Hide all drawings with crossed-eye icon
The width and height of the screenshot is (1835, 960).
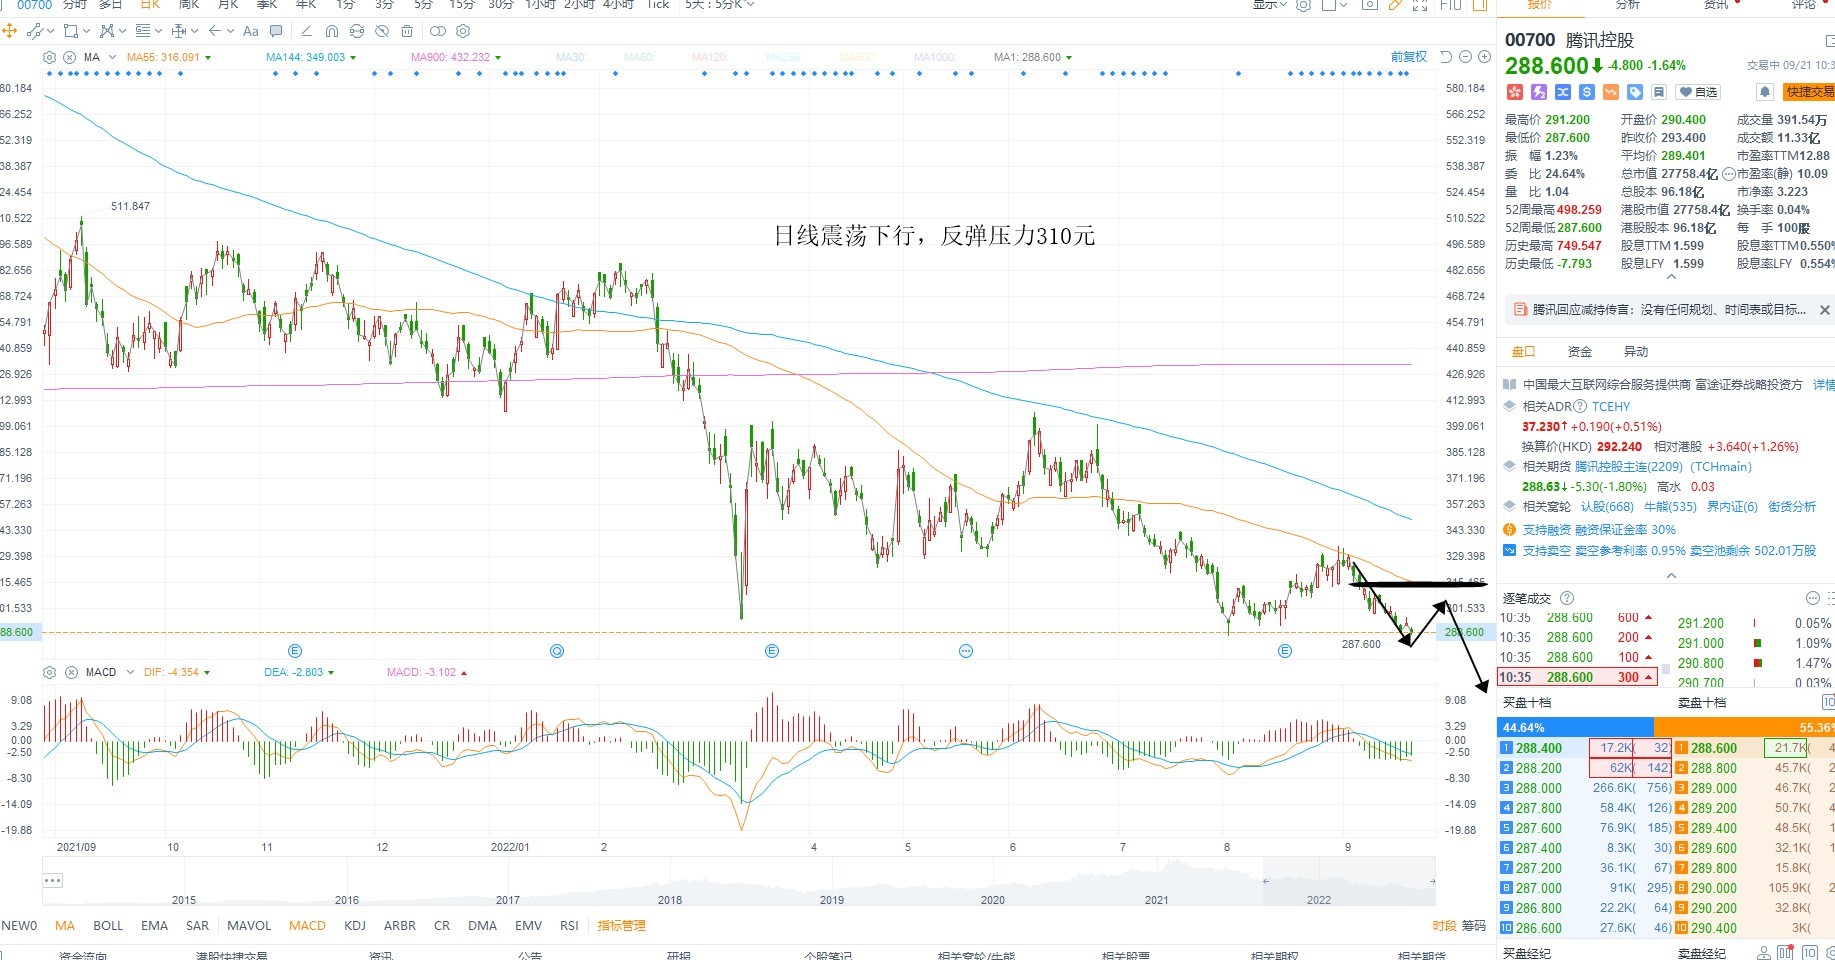click(382, 31)
